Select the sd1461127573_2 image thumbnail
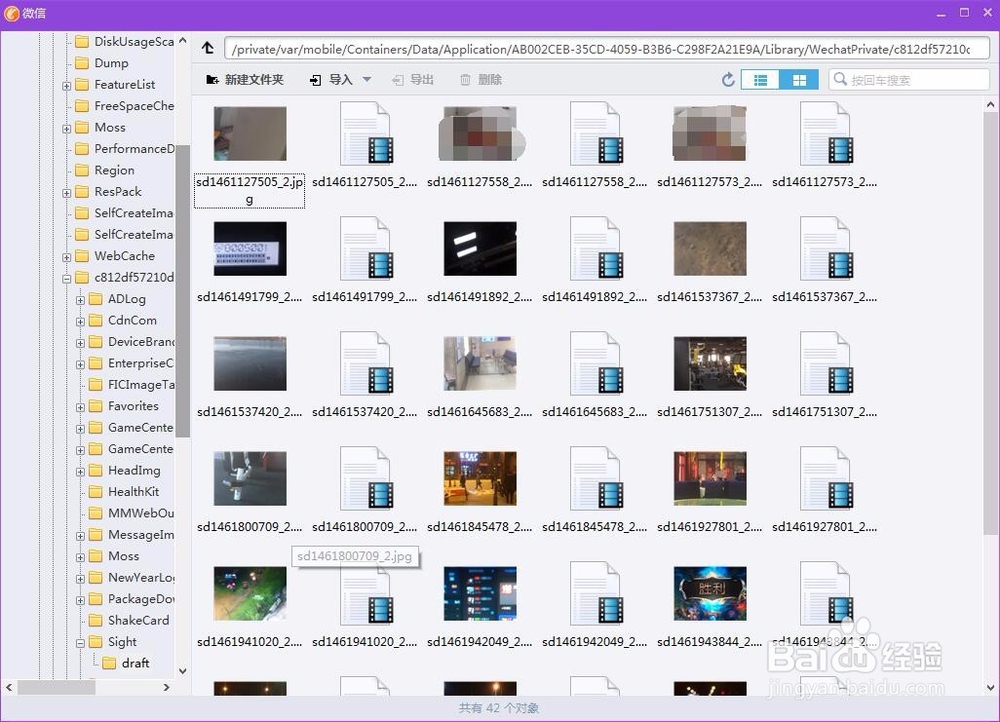 [x=710, y=133]
